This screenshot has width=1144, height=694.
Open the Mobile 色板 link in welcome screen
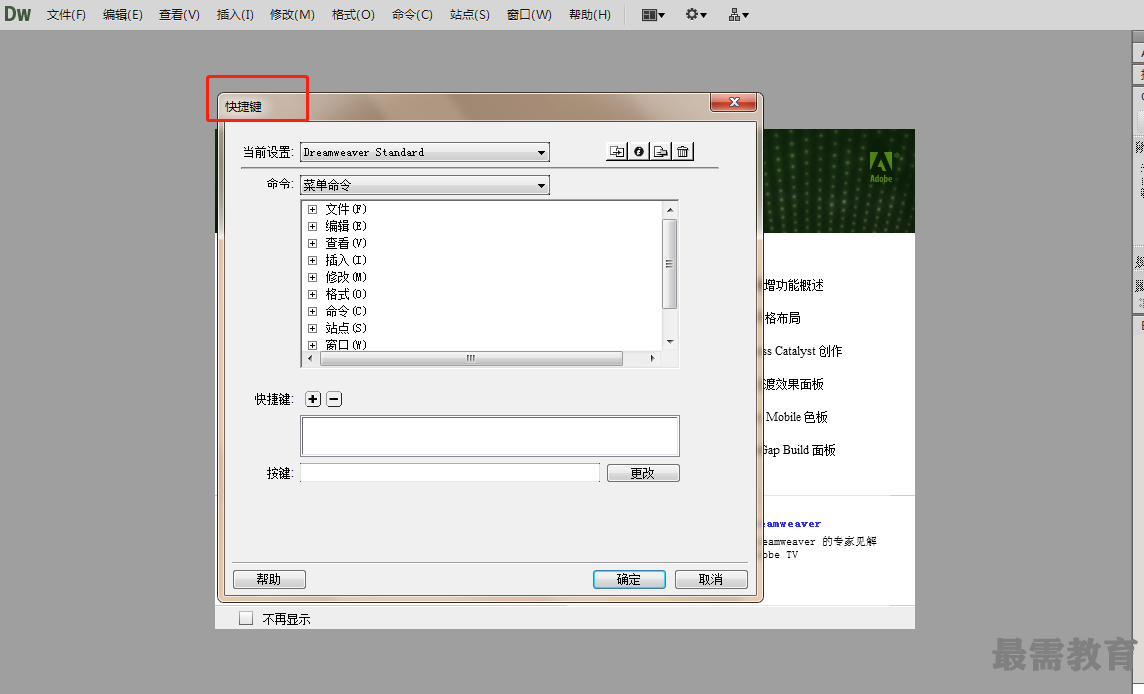click(797, 417)
